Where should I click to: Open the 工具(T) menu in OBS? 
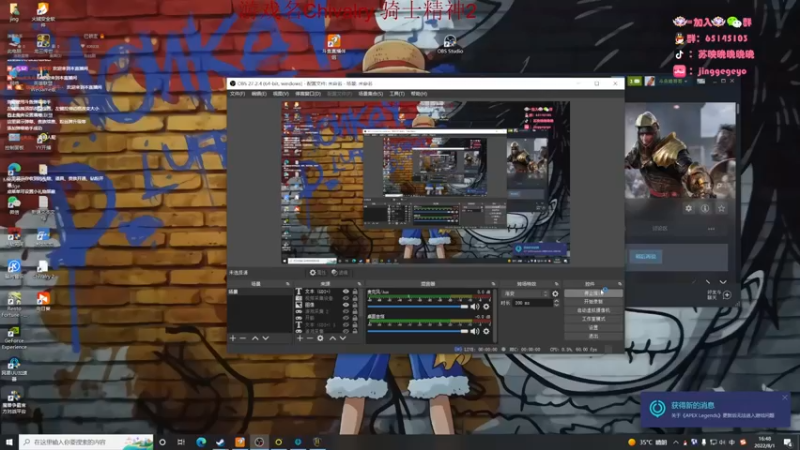point(397,94)
